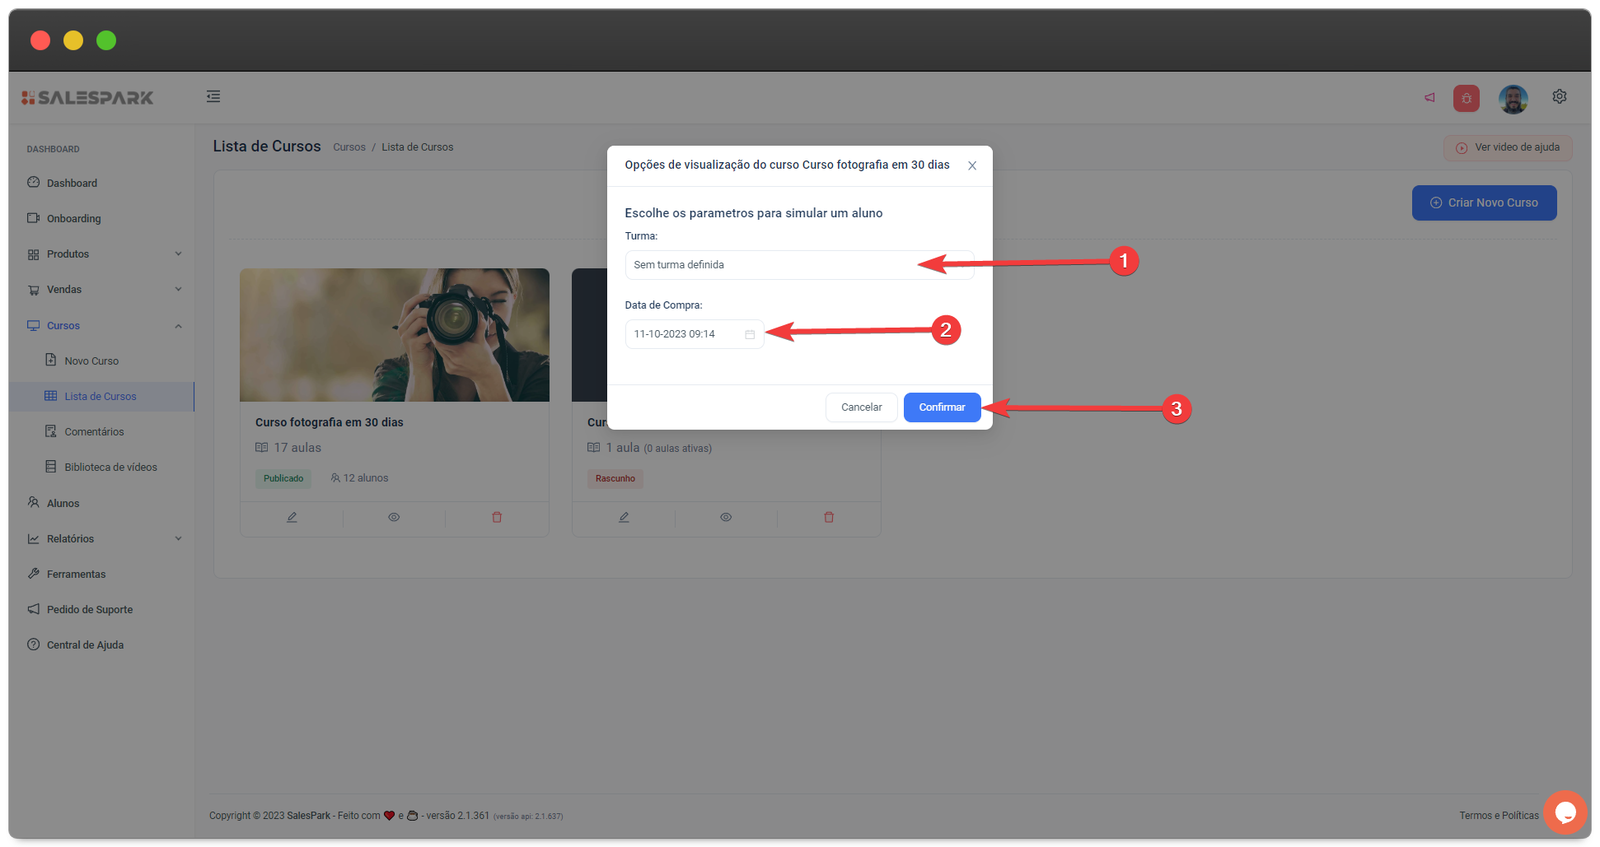Click the red bug report icon
Viewport: 1600px width, 847px height.
click(1466, 98)
